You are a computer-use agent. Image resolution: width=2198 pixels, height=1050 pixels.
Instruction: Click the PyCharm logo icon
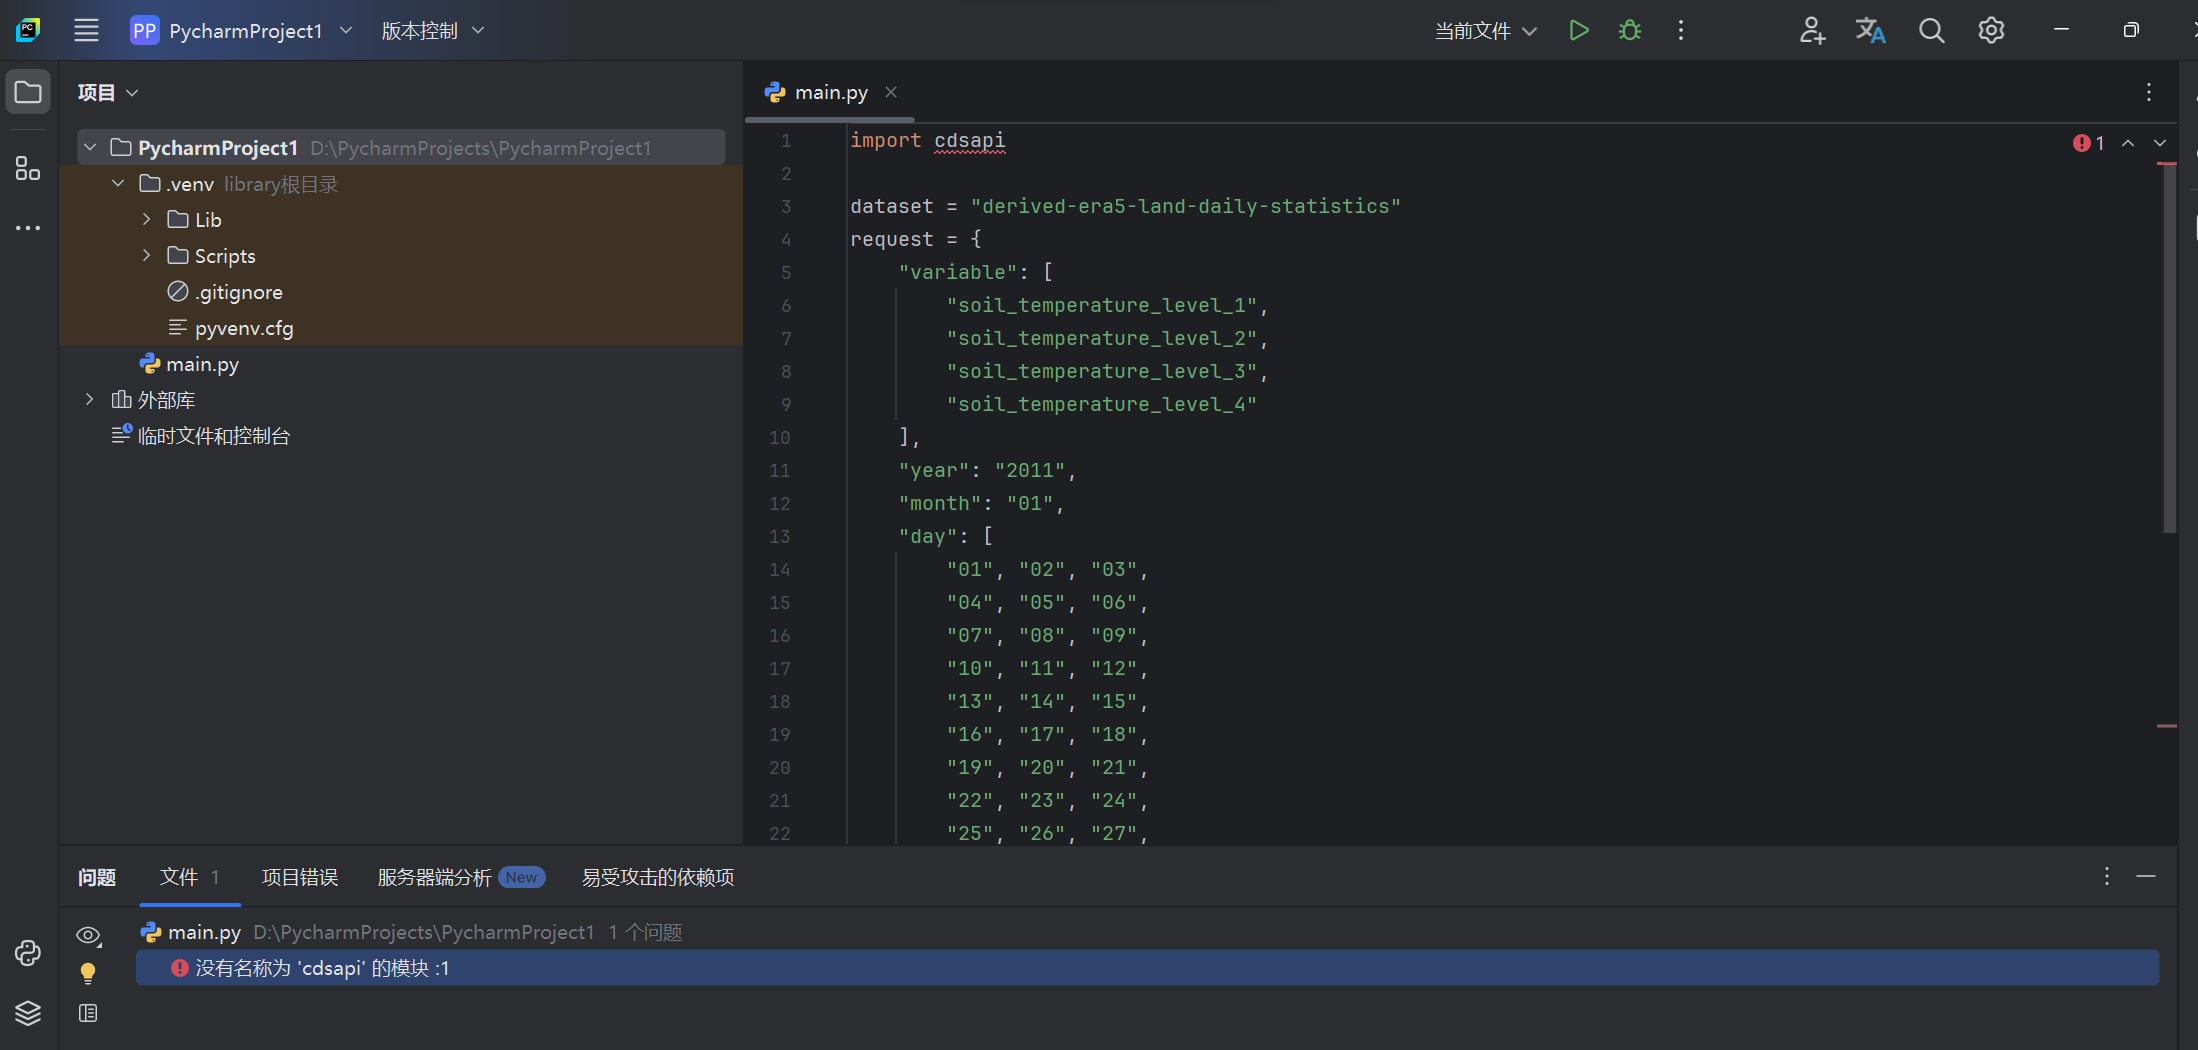[28, 30]
